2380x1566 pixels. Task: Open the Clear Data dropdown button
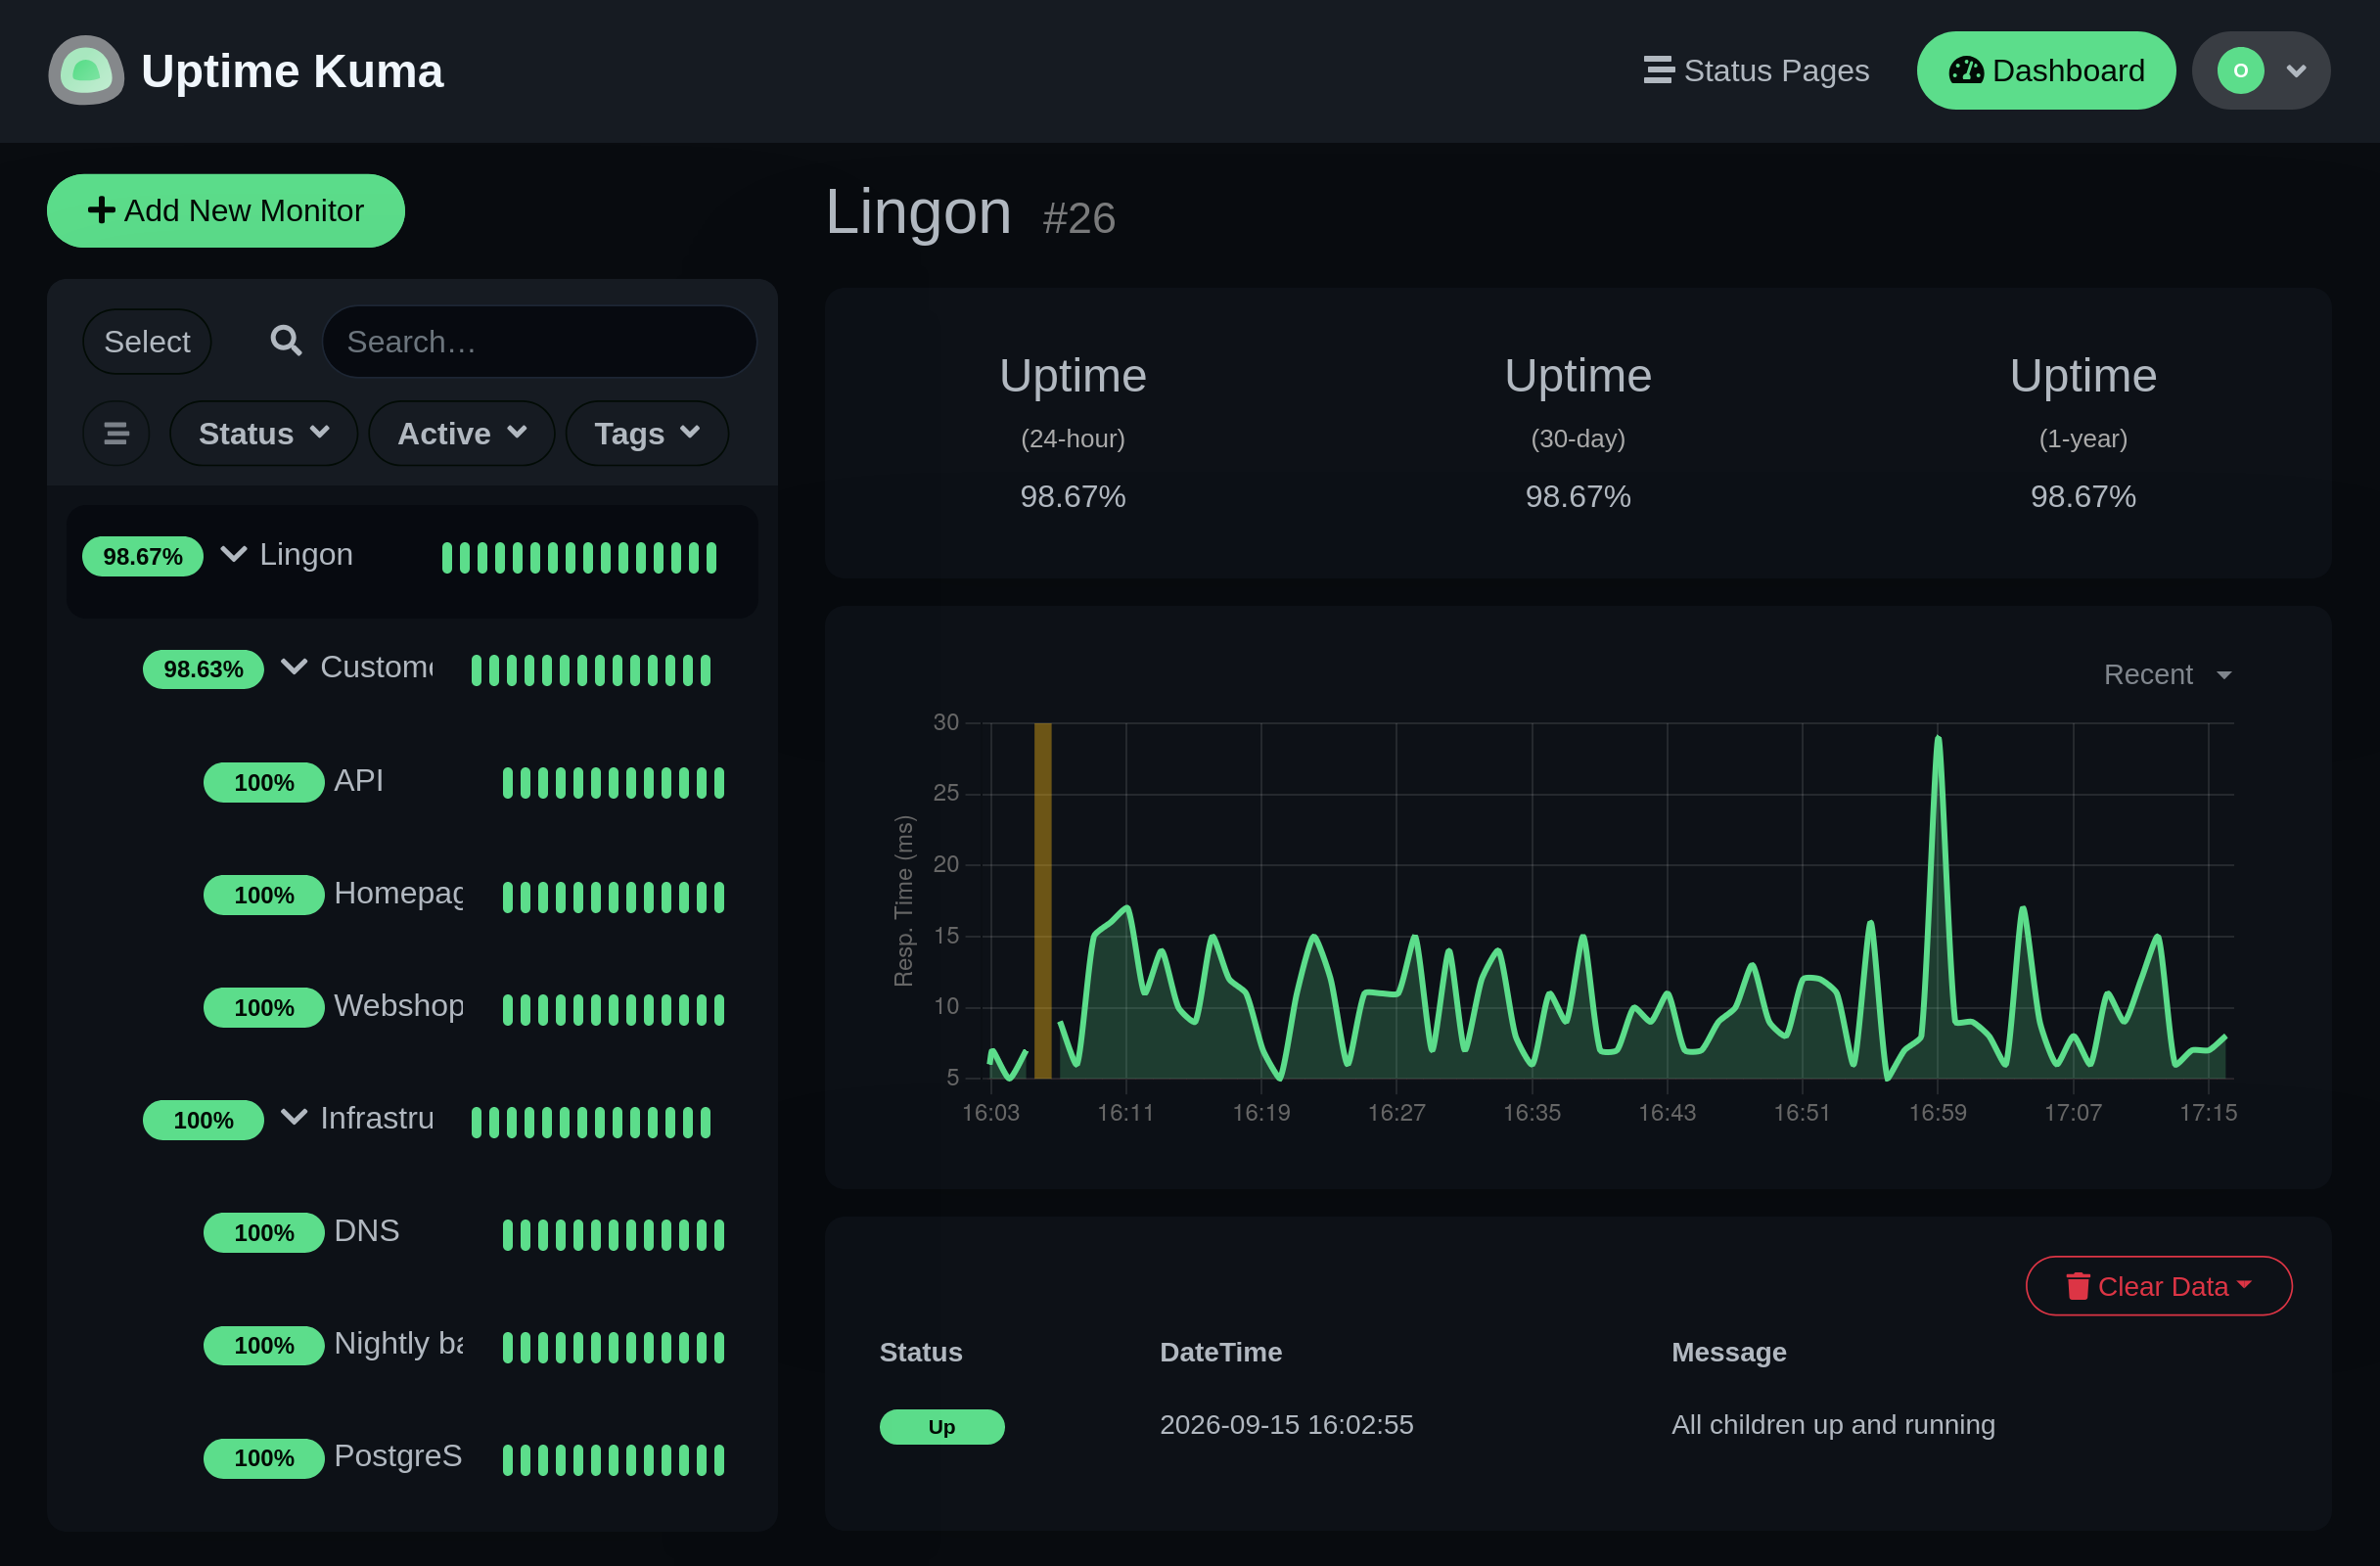(x=2158, y=1285)
